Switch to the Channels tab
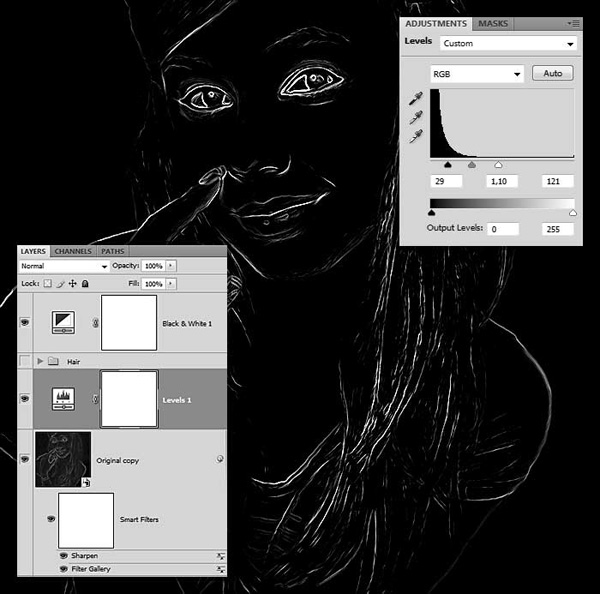This screenshot has height=594, width=600. tap(73, 251)
